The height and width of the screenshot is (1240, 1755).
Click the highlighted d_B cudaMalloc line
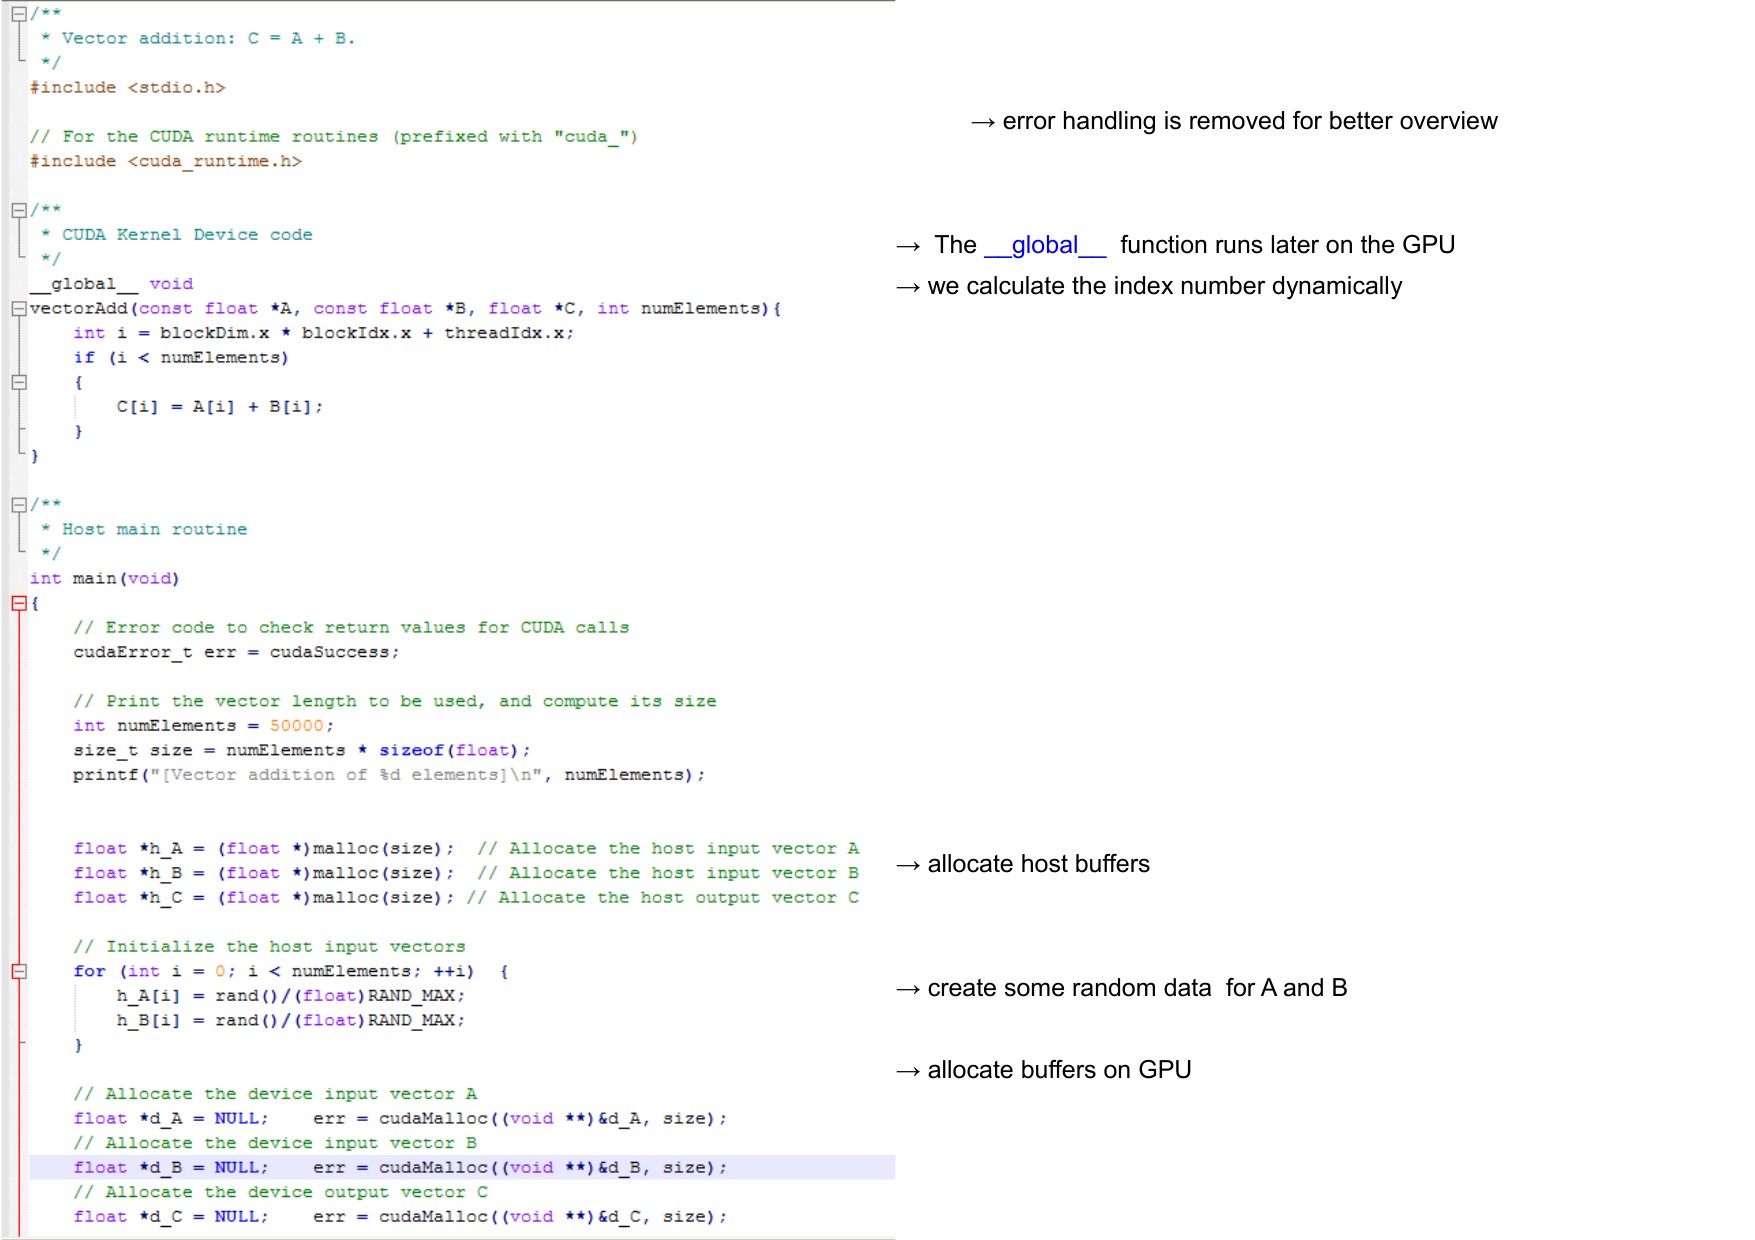coord(400,1167)
